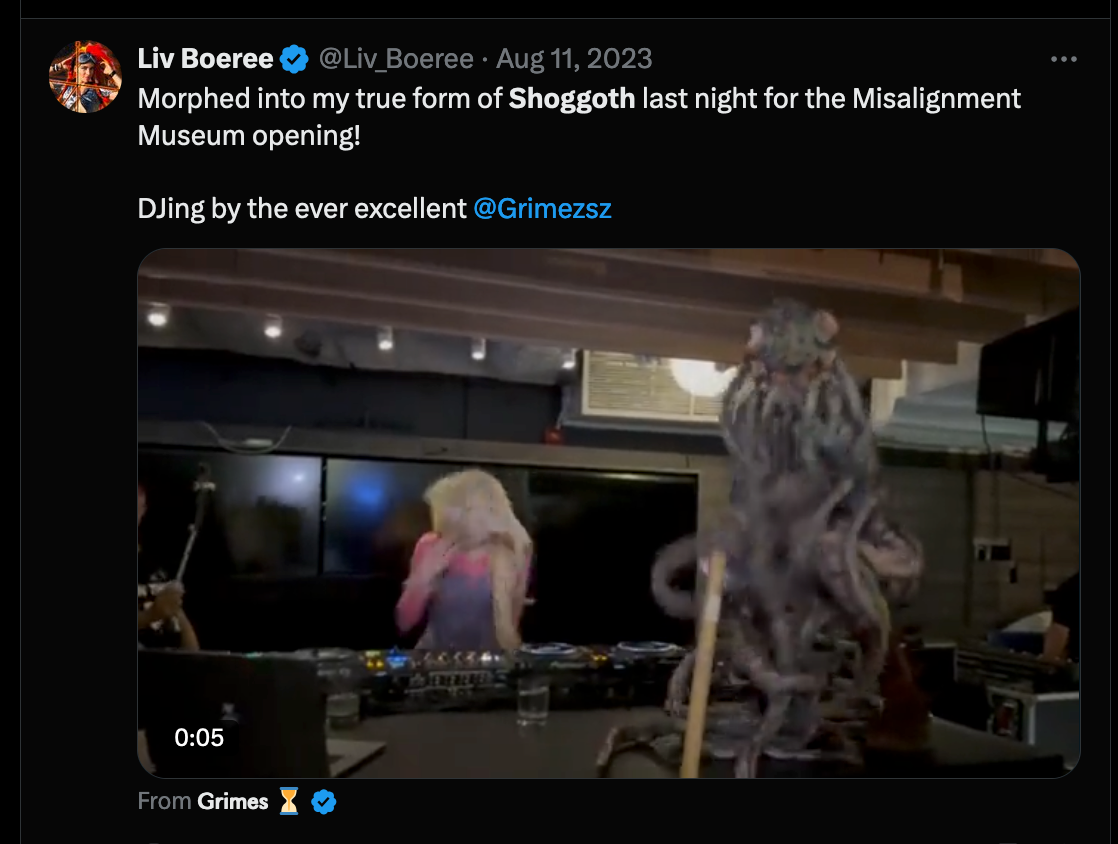1118x844 pixels.
Task: Open the three-dot More options menu
Action: 1064,59
